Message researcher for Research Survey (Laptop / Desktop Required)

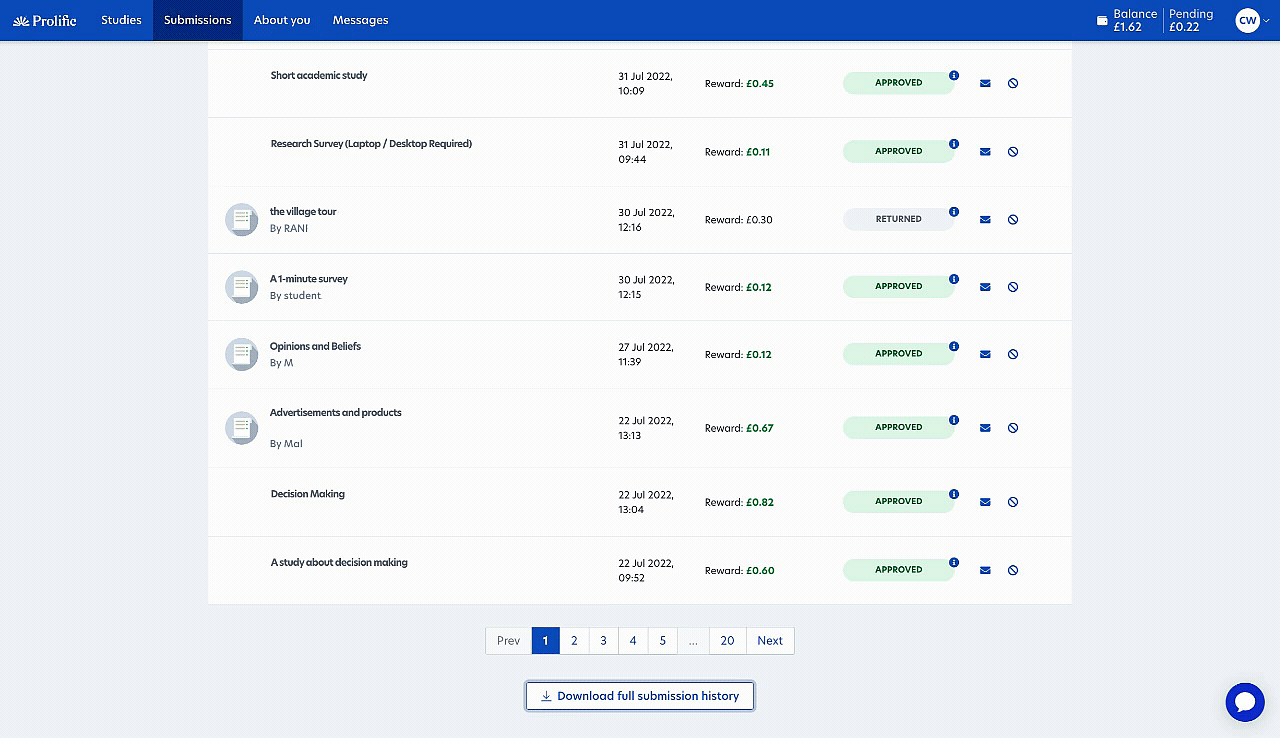(985, 152)
